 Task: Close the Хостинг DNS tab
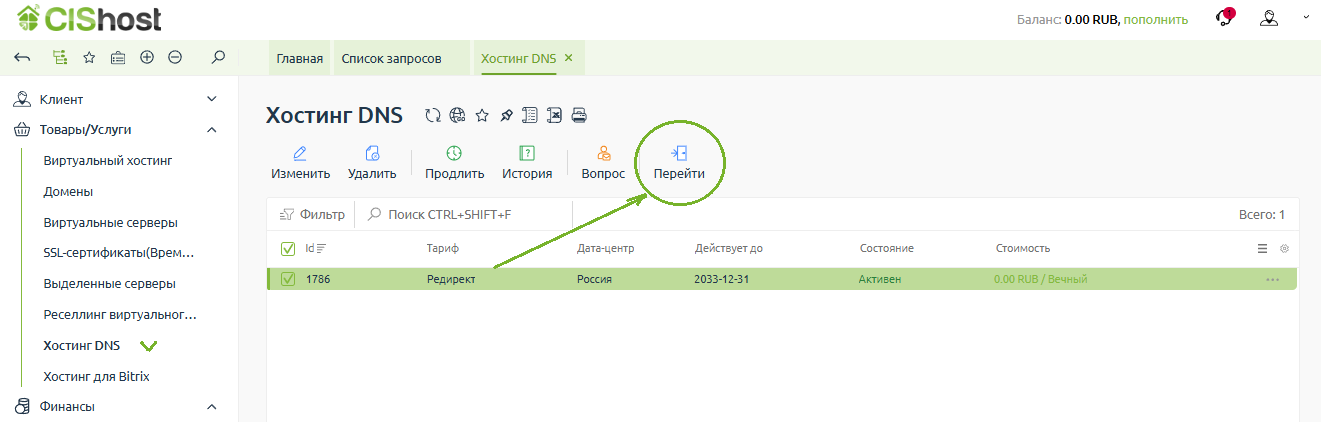(x=569, y=58)
